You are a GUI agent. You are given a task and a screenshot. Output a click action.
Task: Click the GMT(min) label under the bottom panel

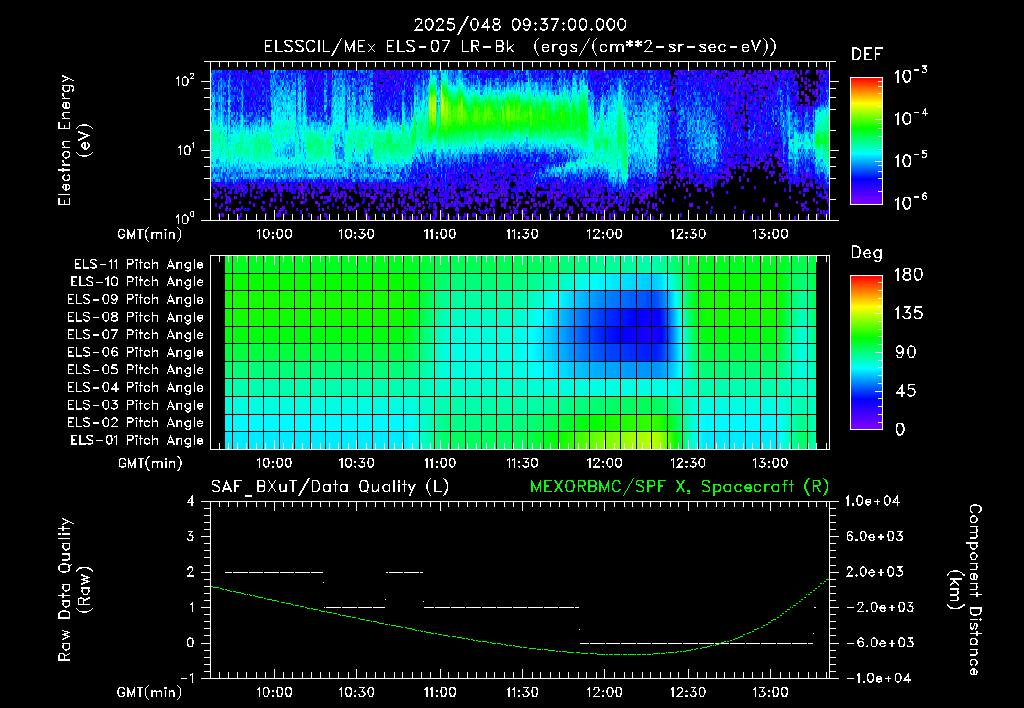[150, 692]
